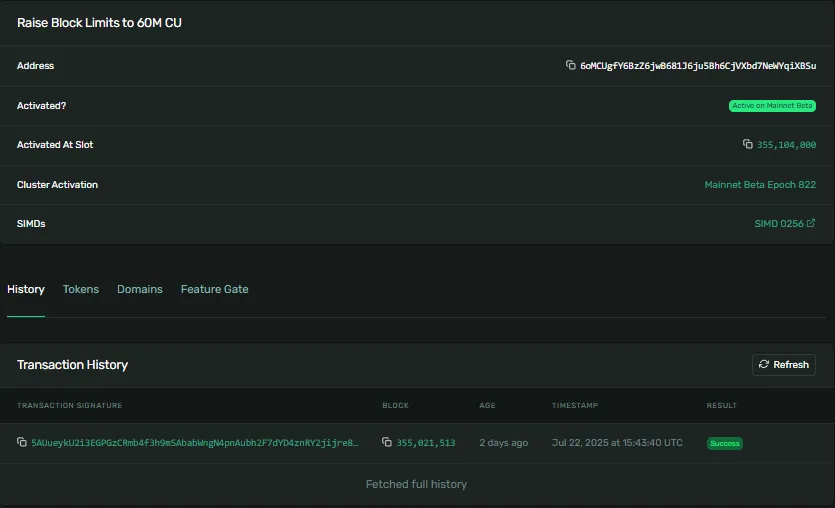This screenshot has width=835, height=508.
Task: Click the Cluster Activation label
Action: pos(58,185)
